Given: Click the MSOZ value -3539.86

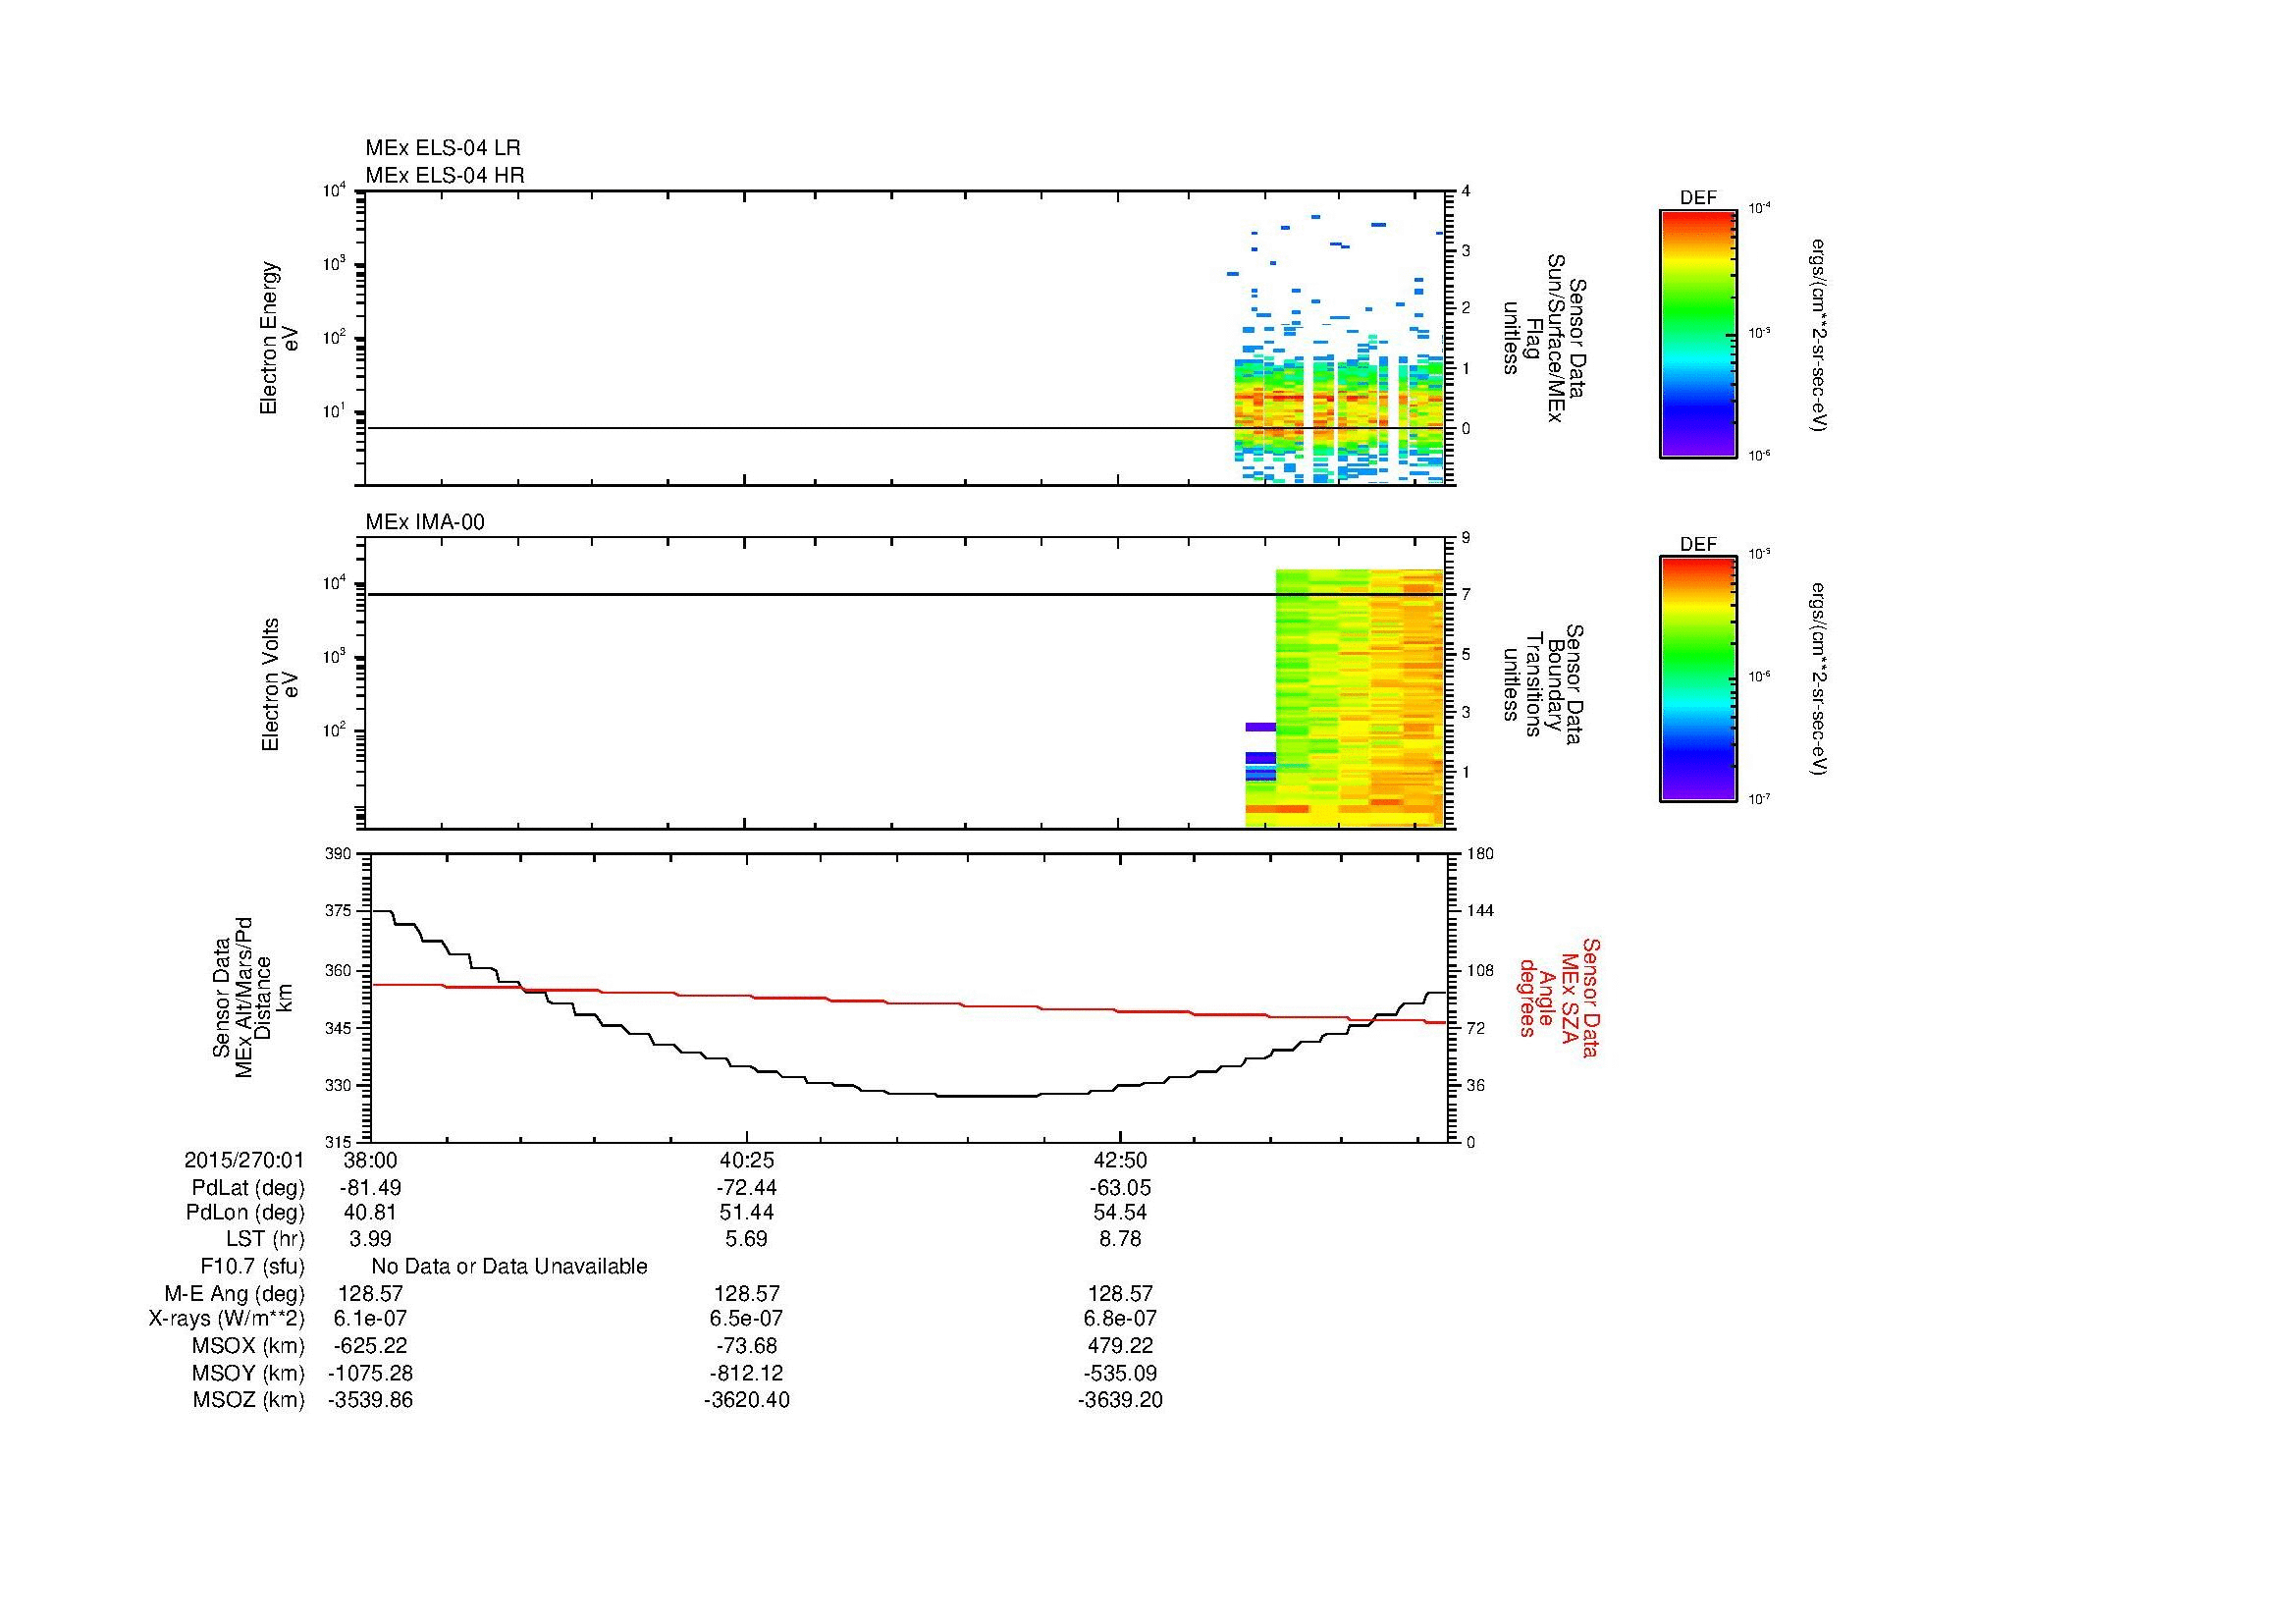Looking at the screenshot, I should 370,1400.
